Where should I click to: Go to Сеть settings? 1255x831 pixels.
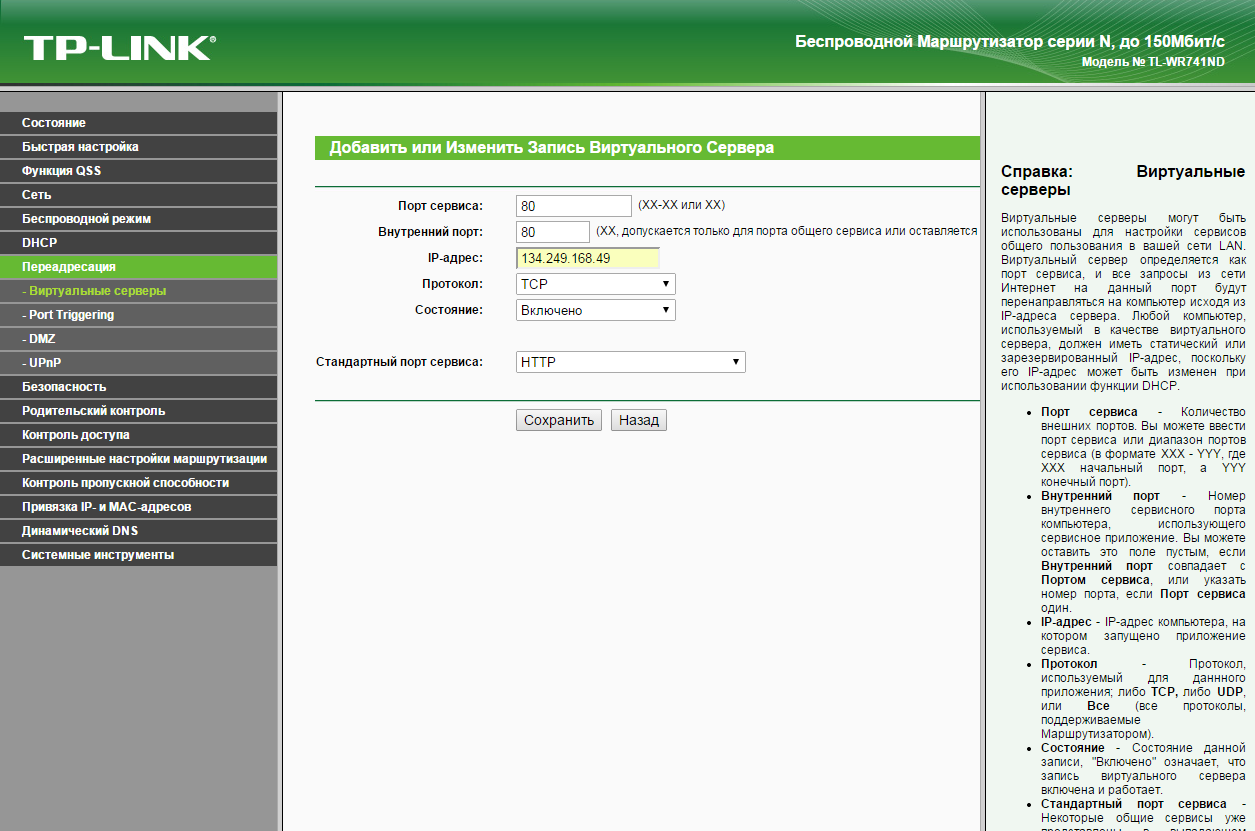[x=139, y=195]
